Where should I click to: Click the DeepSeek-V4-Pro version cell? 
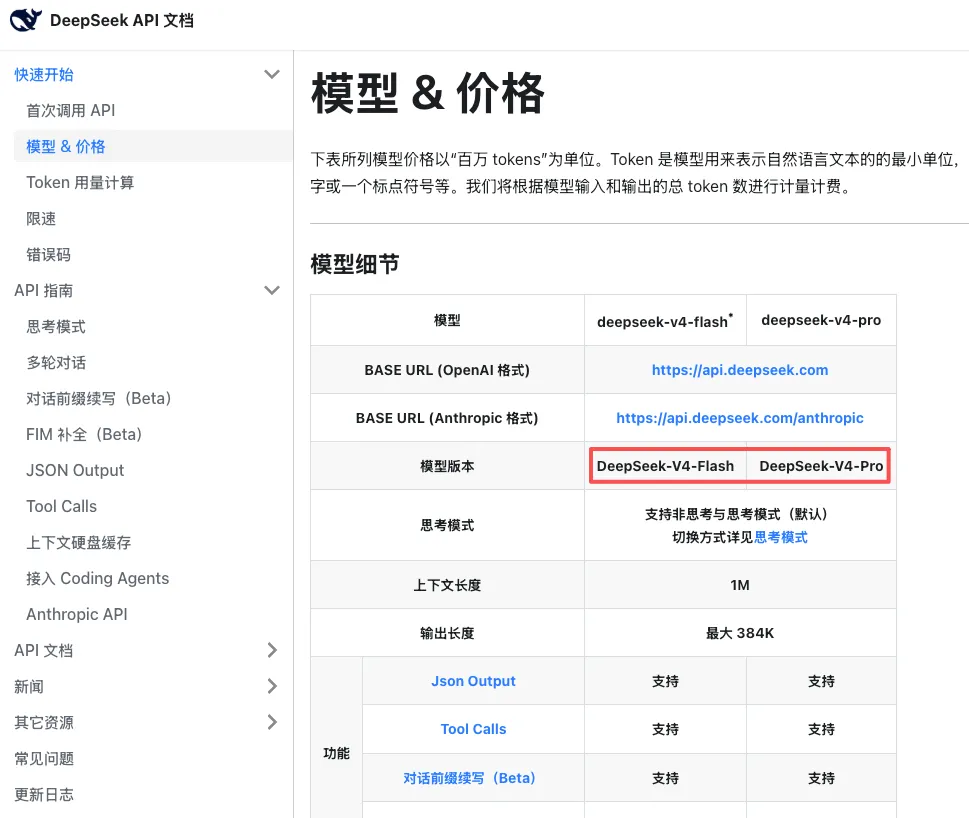pos(821,466)
